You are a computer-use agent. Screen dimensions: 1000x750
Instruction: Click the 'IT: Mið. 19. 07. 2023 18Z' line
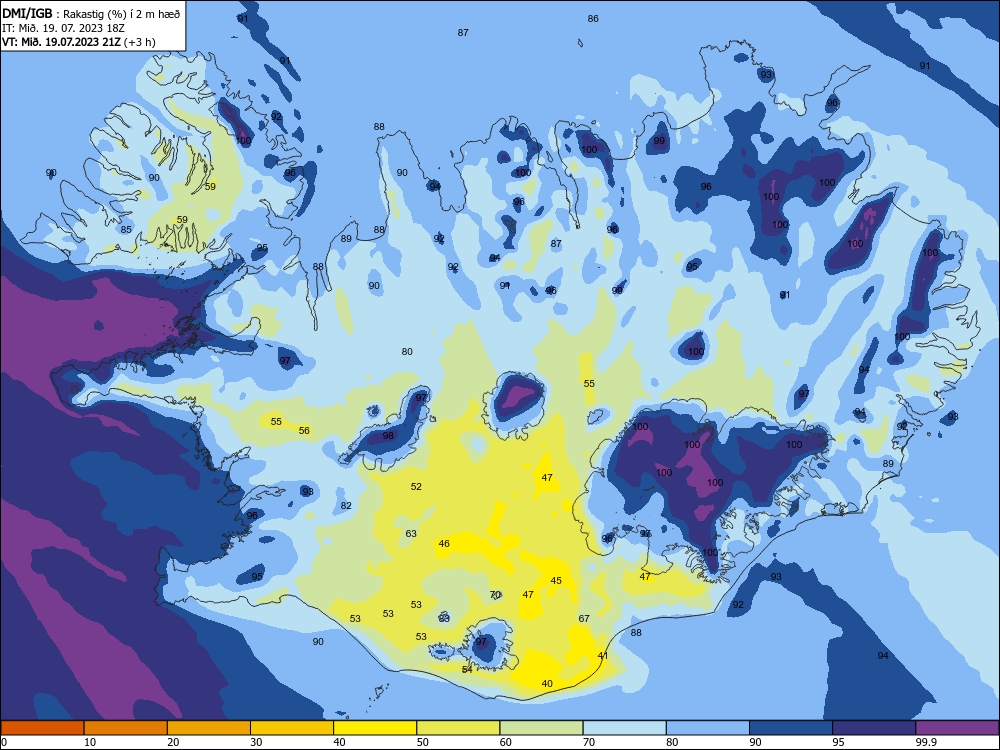coord(63,28)
